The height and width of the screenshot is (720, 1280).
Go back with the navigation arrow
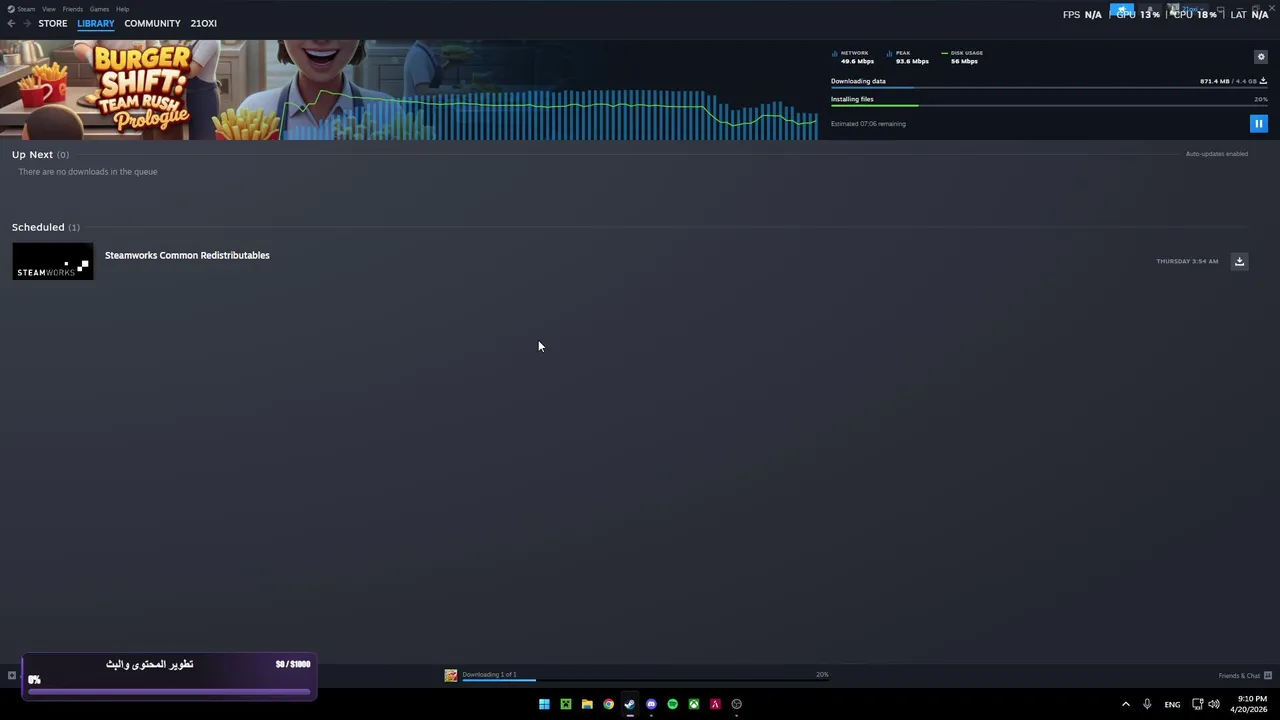[x=11, y=23]
